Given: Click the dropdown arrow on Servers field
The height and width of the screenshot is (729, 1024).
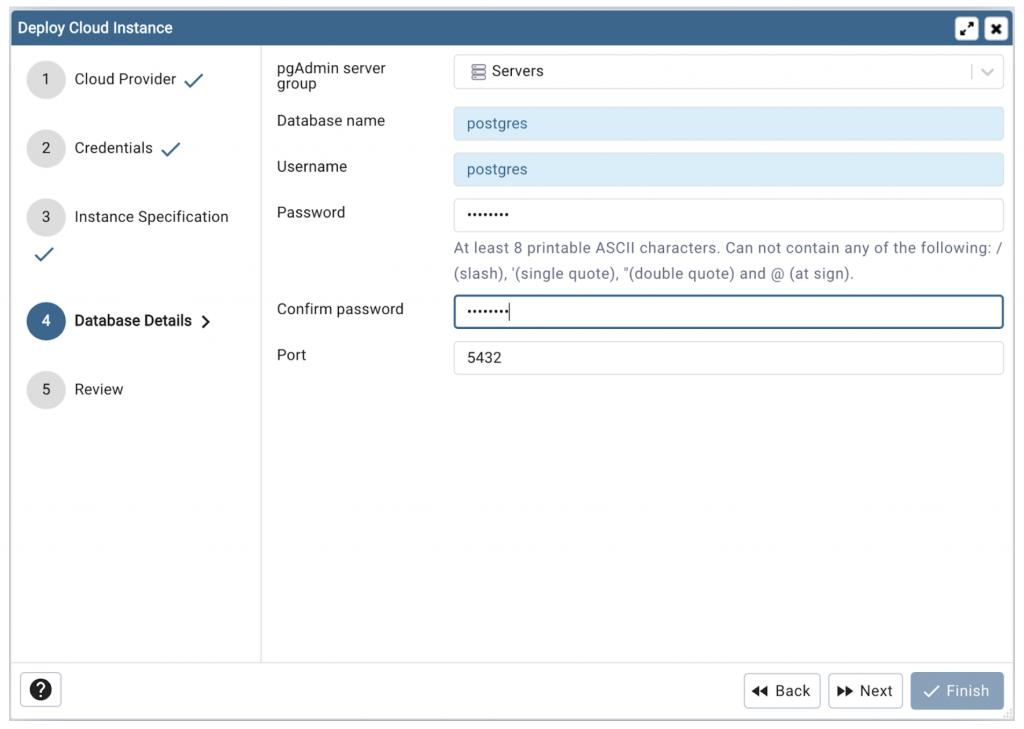Looking at the screenshot, I should click(x=988, y=71).
